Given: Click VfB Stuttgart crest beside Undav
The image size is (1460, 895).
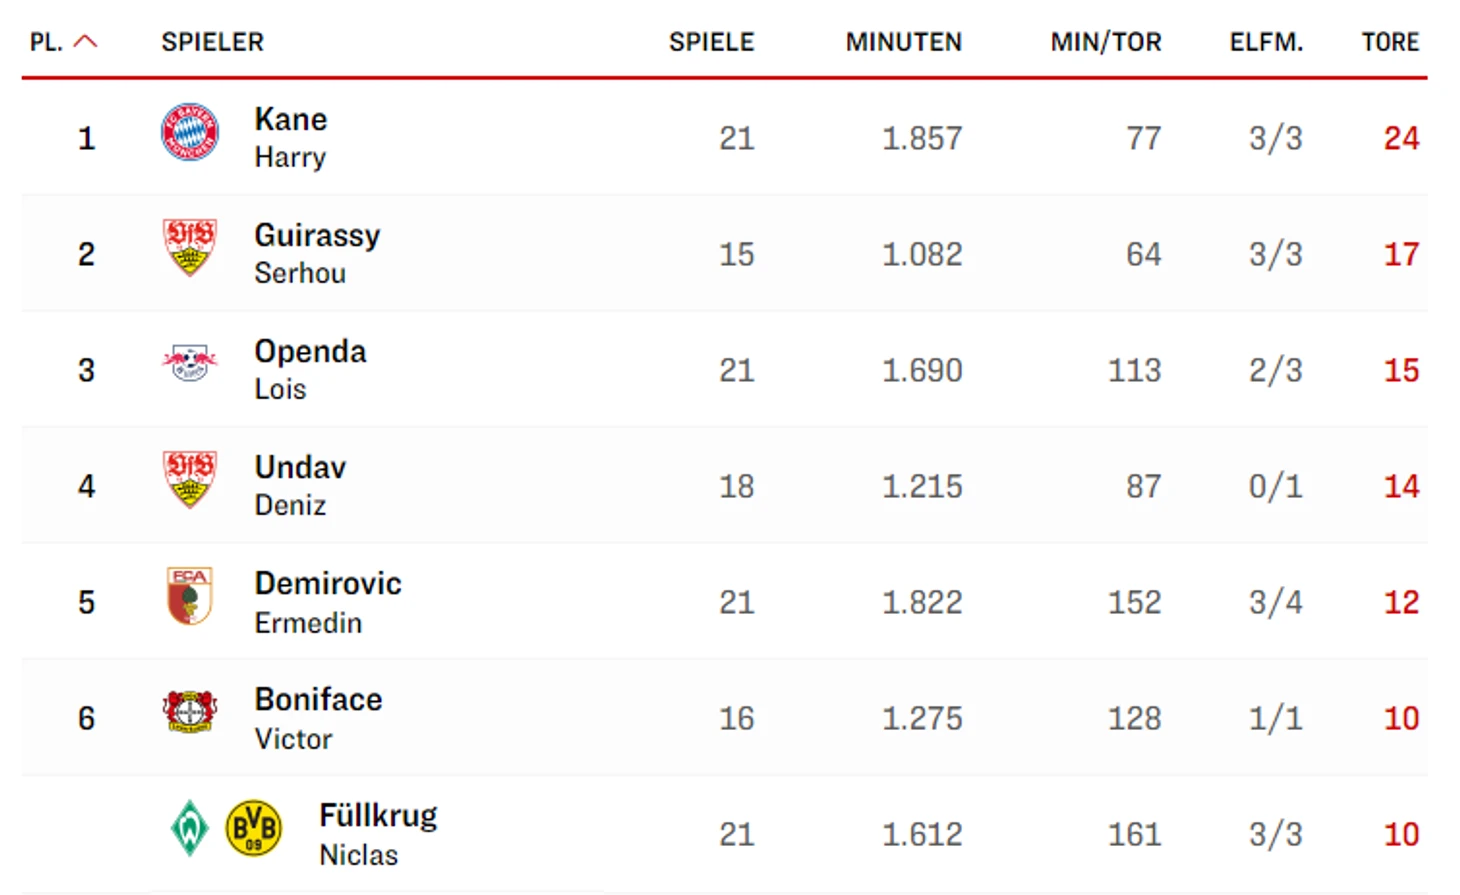Looking at the screenshot, I should coord(190,479).
